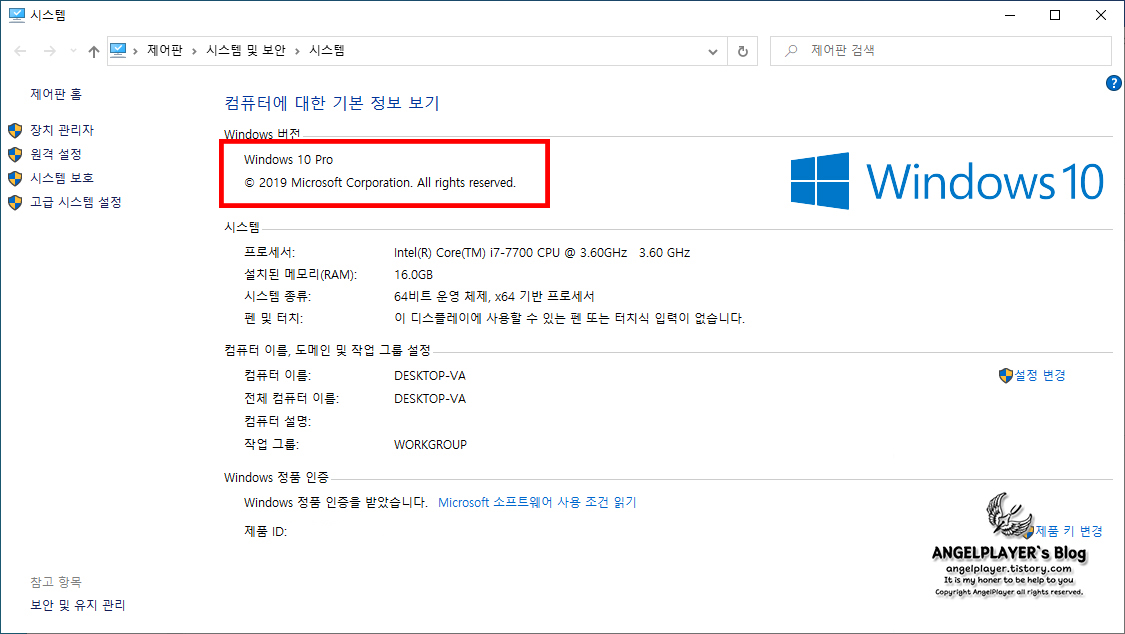Click the 컴퓨터에 대한 기본 정보 보기 heading
The image size is (1125, 634).
(332, 103)
